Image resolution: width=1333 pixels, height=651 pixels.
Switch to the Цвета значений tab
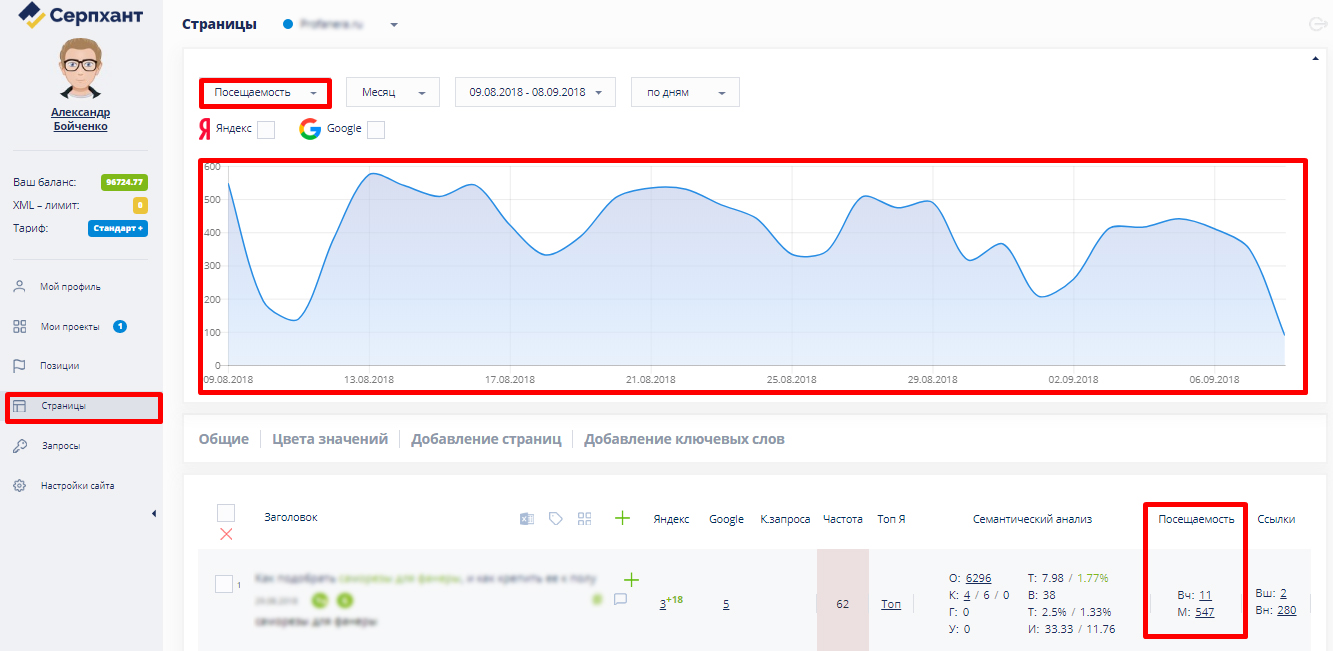point(330,439)
